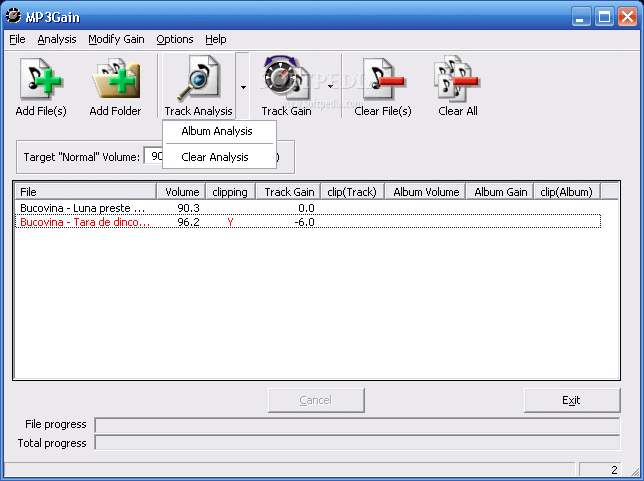Click the Album Gain column header

pos(500,192)
